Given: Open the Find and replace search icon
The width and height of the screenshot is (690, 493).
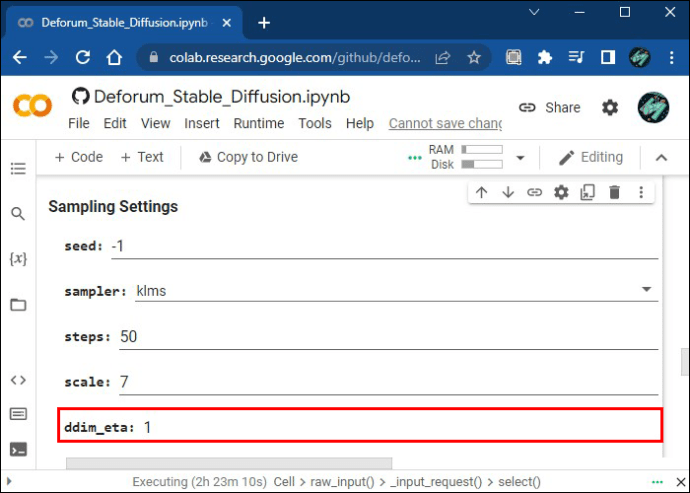Looking at the screenshot, I should [x=18, y=214].
